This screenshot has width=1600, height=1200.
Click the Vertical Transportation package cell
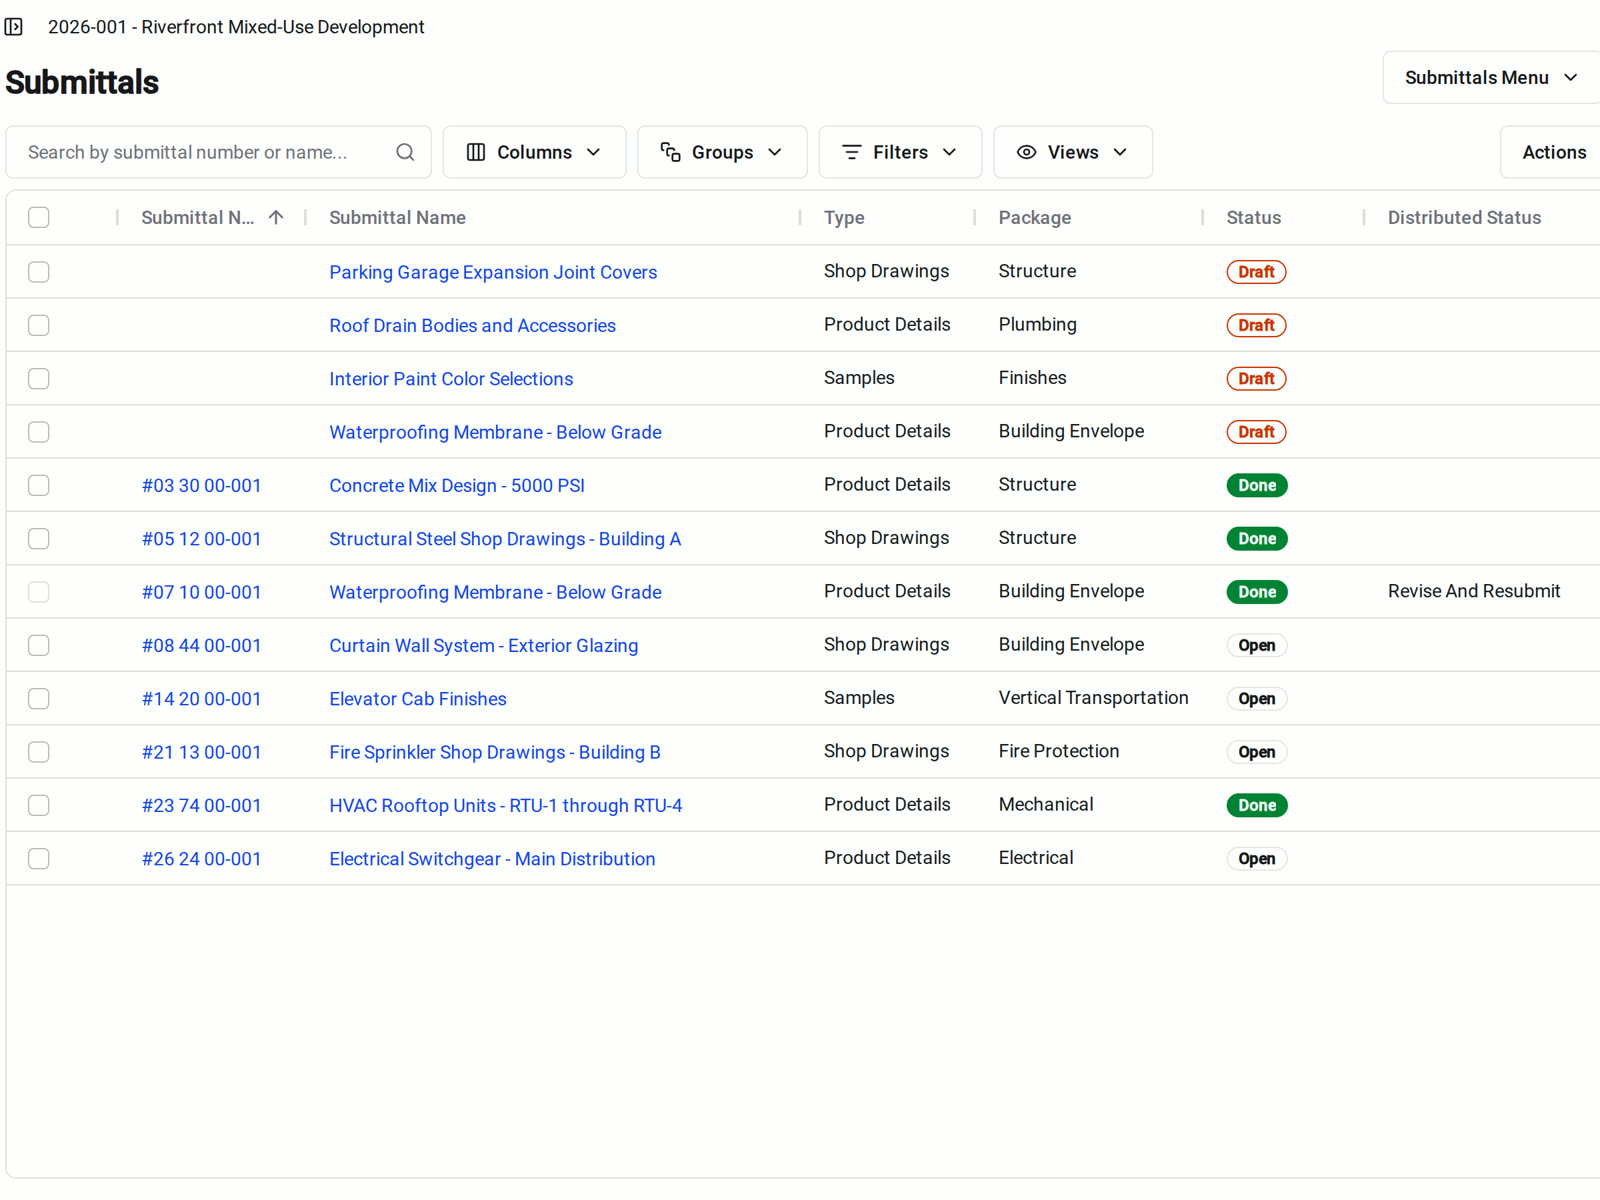pos(1093,698)
